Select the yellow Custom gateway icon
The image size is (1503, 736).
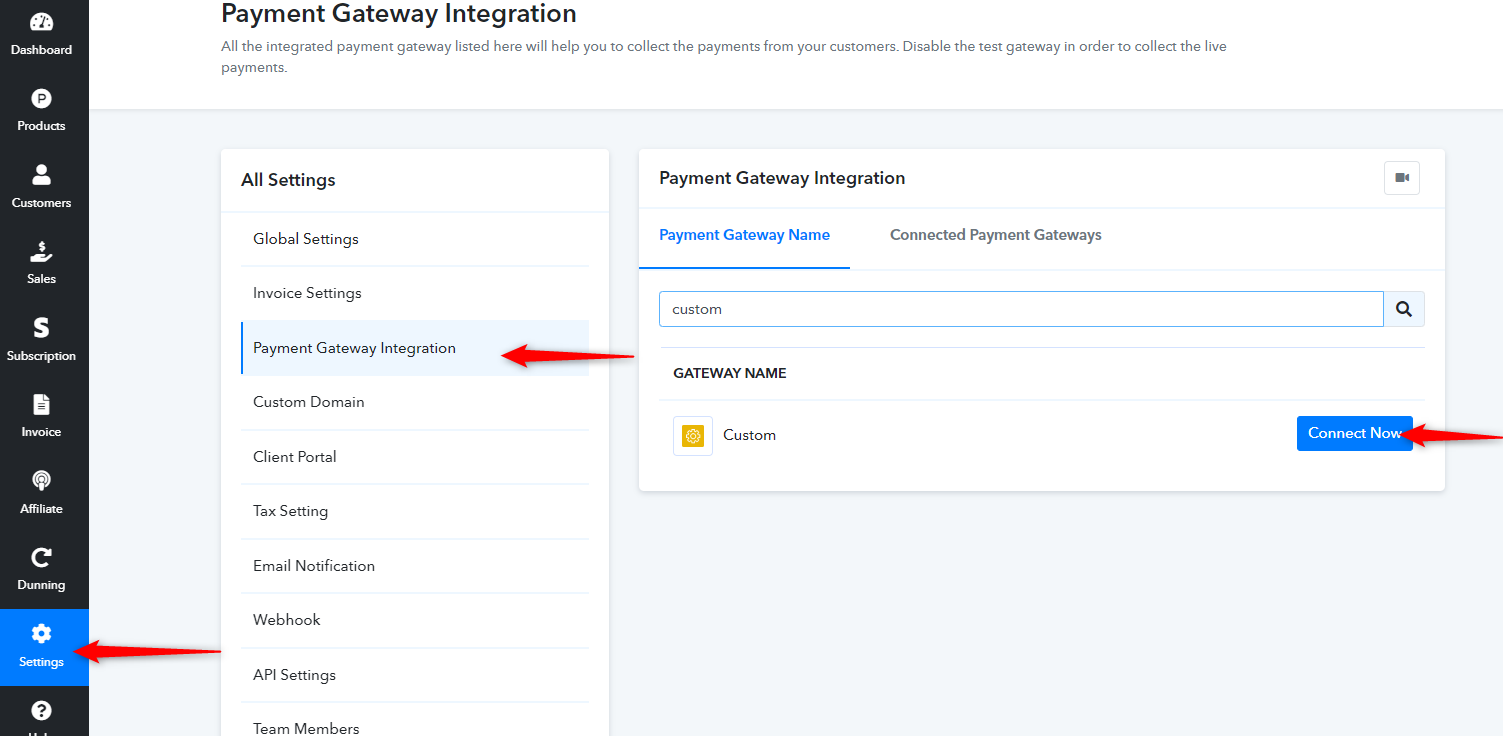(x=693, y=436)
